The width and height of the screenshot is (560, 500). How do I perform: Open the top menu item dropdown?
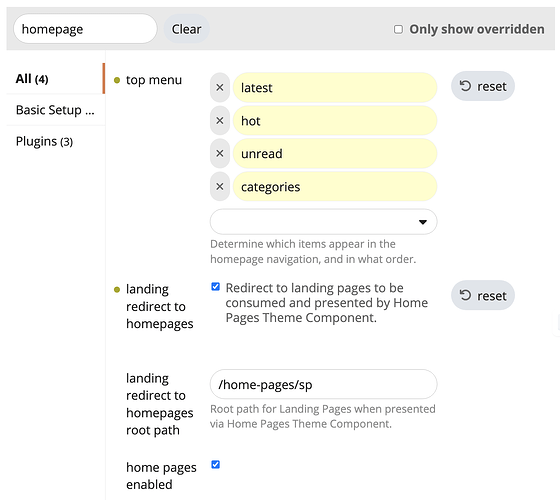point(324,222)
